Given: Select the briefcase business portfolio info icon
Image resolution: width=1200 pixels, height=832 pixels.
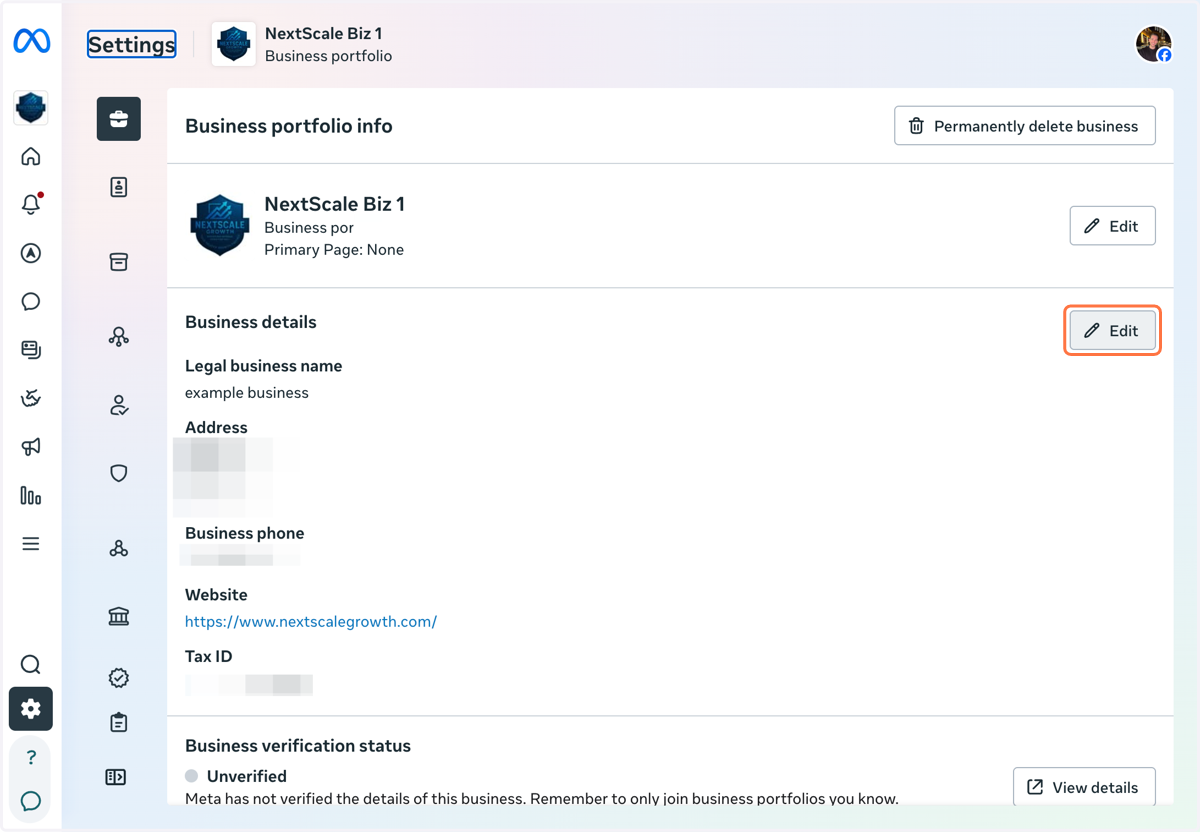Looking at the screenshot, I should click(x=119, y=119).
